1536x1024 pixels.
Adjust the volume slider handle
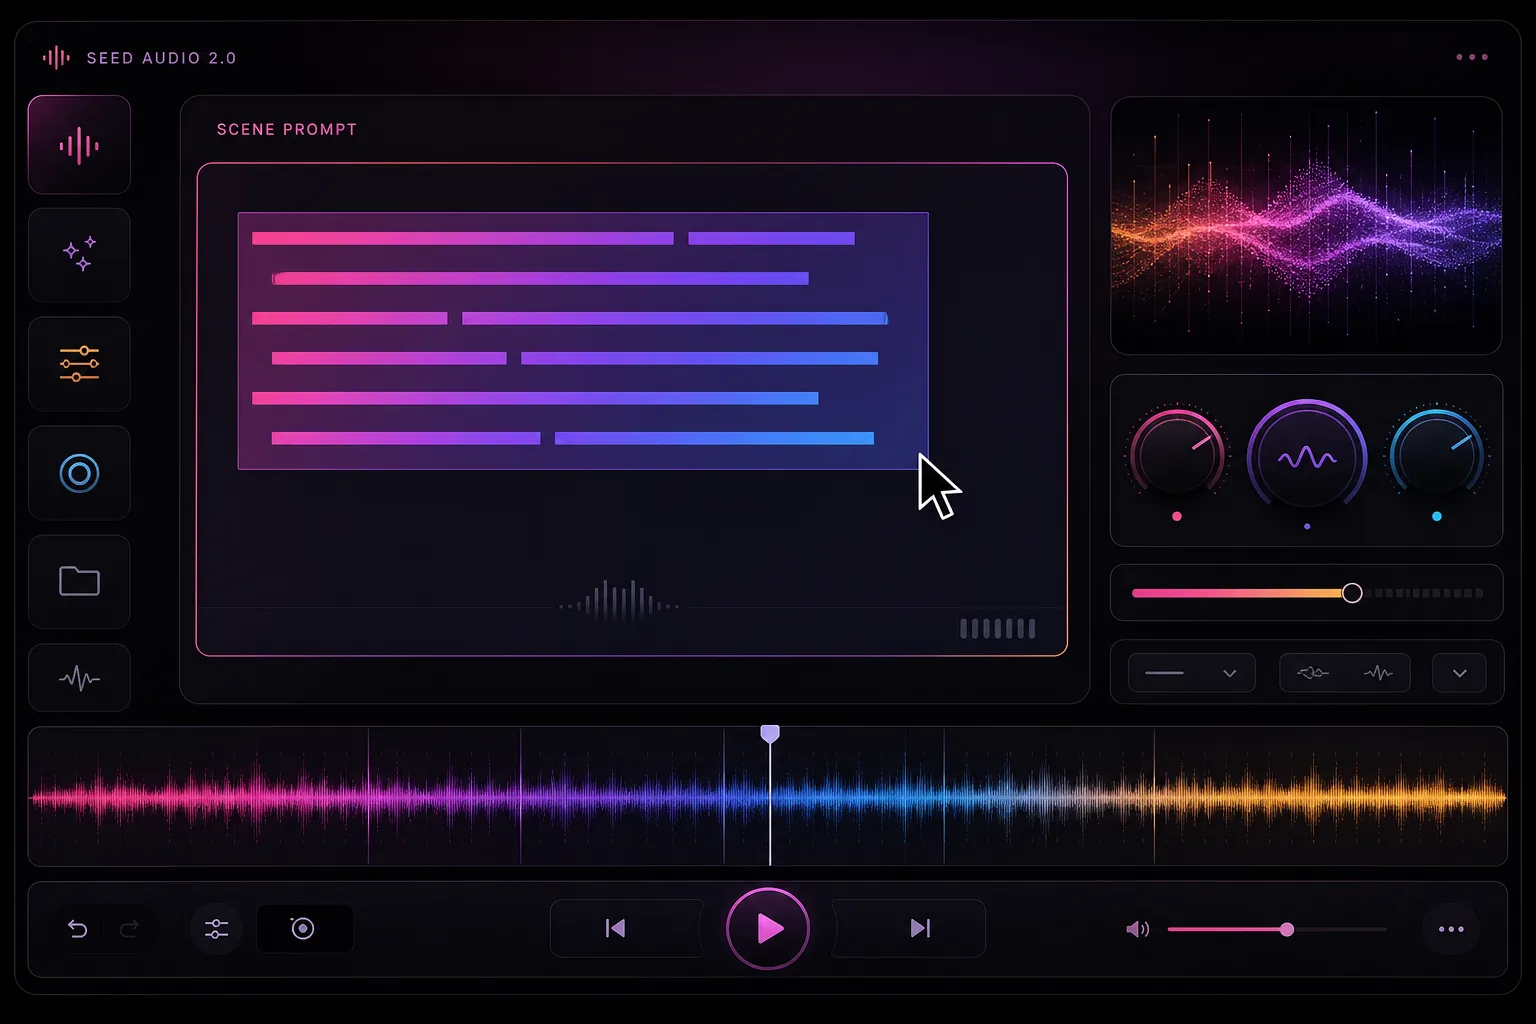pos(1287,930)
